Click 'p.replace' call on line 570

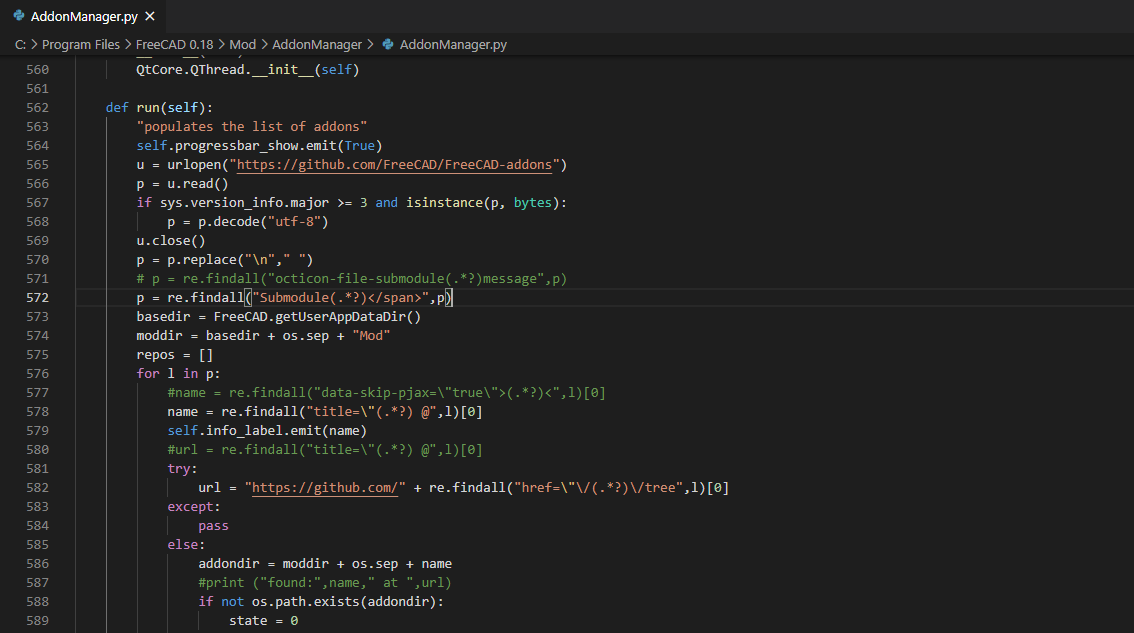pyautogui.click(x=241, y=260)
